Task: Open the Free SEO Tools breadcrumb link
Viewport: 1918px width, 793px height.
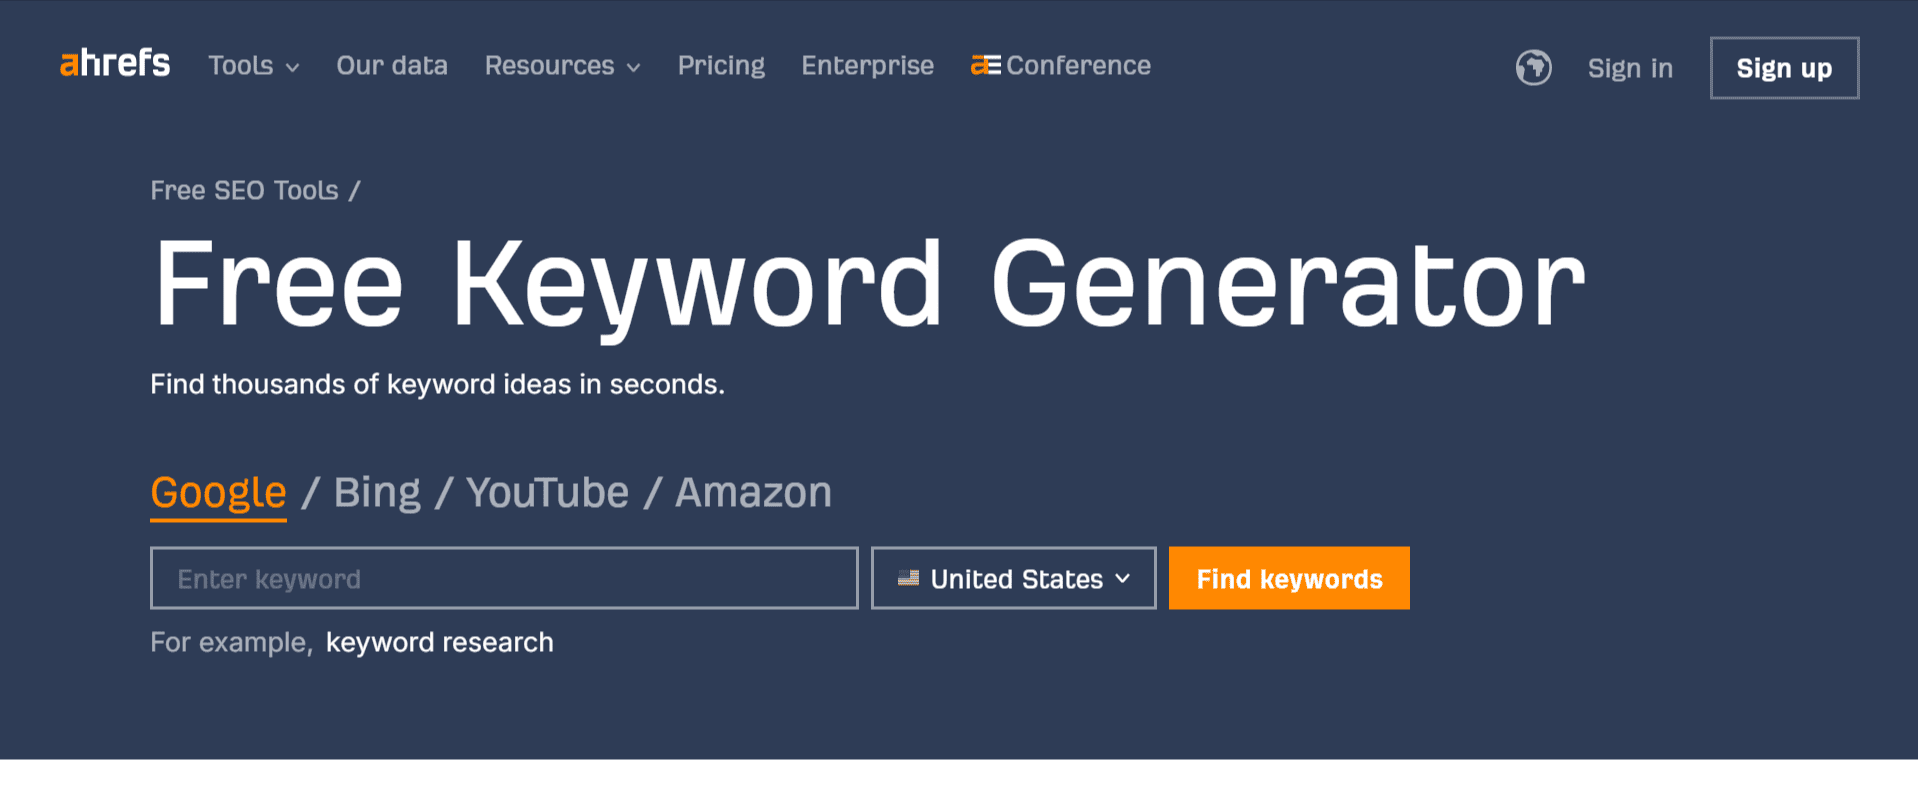Action: coord(243,189)
